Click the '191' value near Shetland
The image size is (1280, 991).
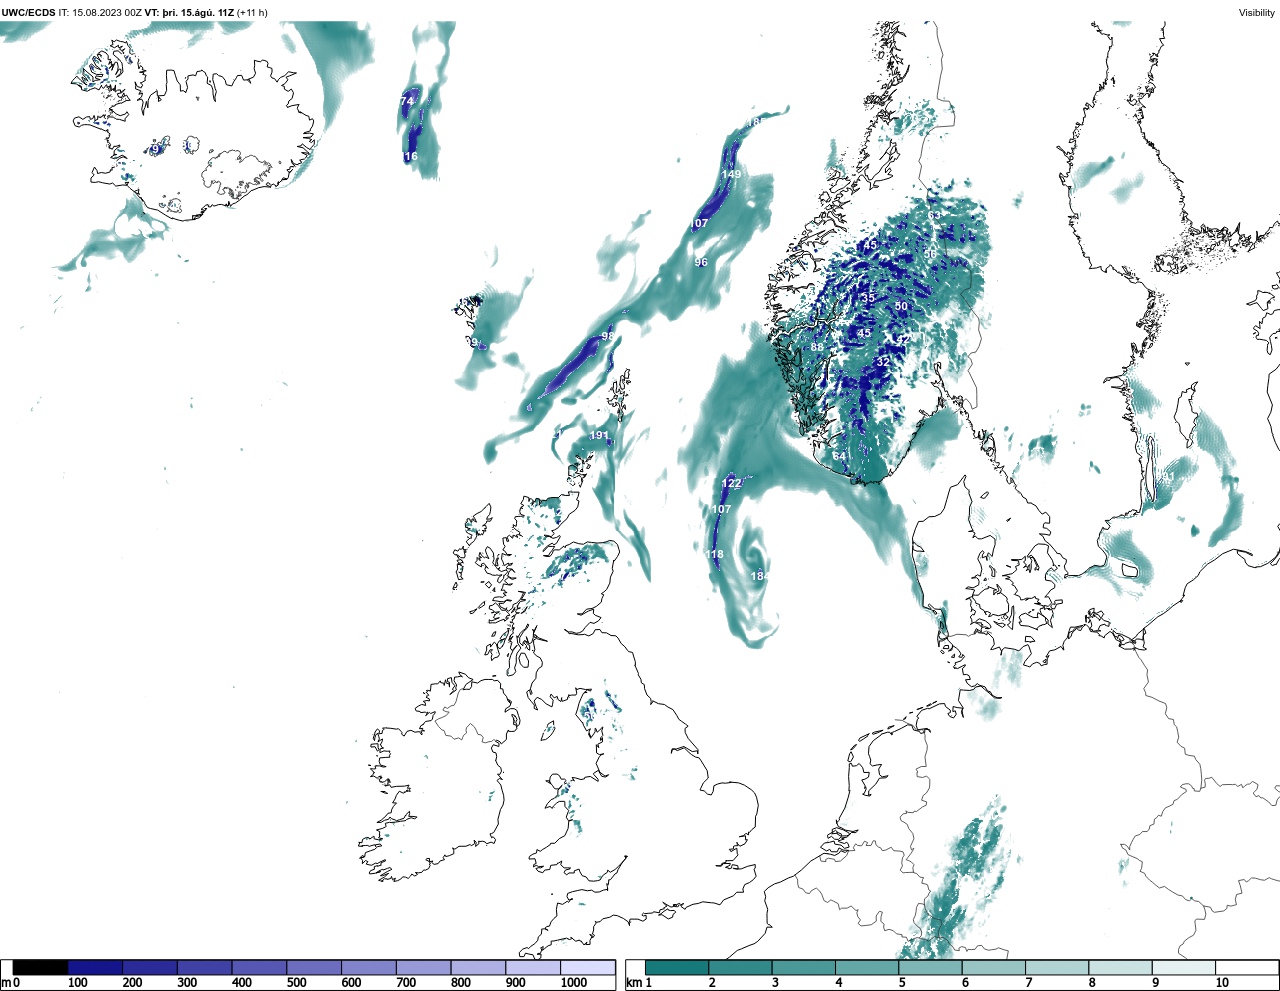pos(599,435)
